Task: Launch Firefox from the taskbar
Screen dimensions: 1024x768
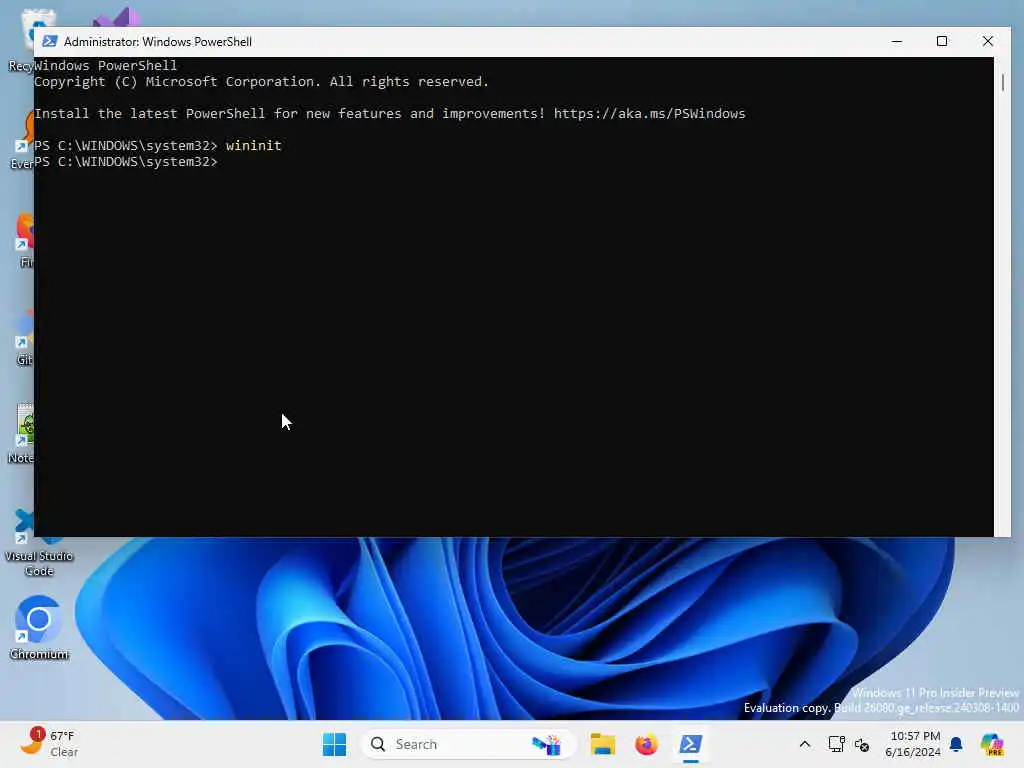Action: 646,744
